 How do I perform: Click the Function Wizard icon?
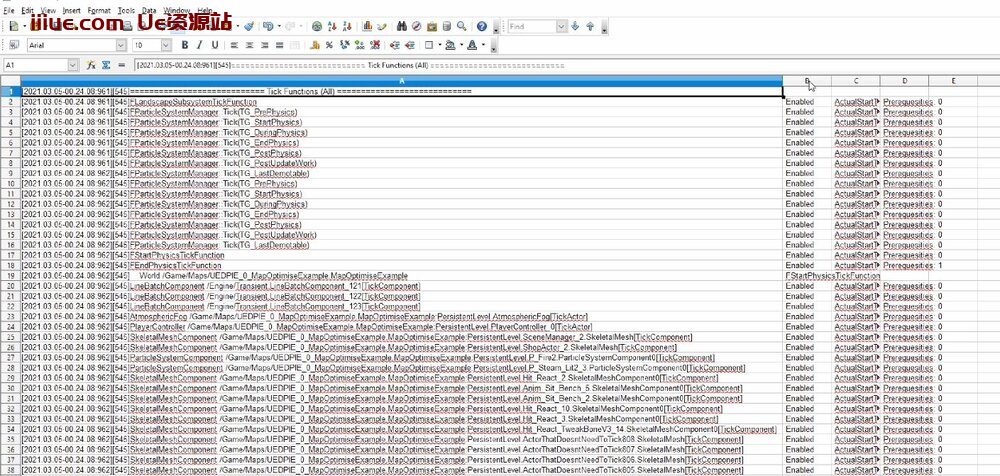coord(91,64)
